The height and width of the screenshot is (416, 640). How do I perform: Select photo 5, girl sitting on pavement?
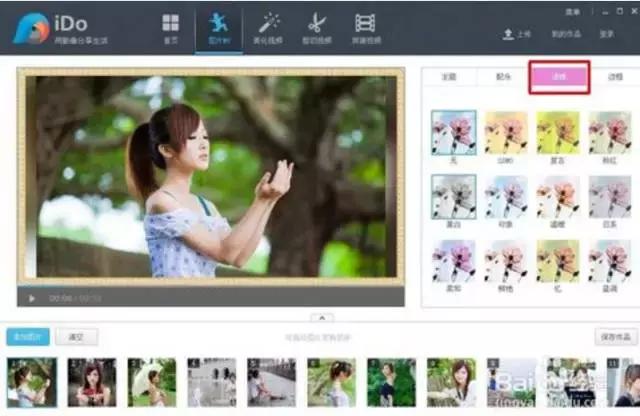click(x=271, y=382)
